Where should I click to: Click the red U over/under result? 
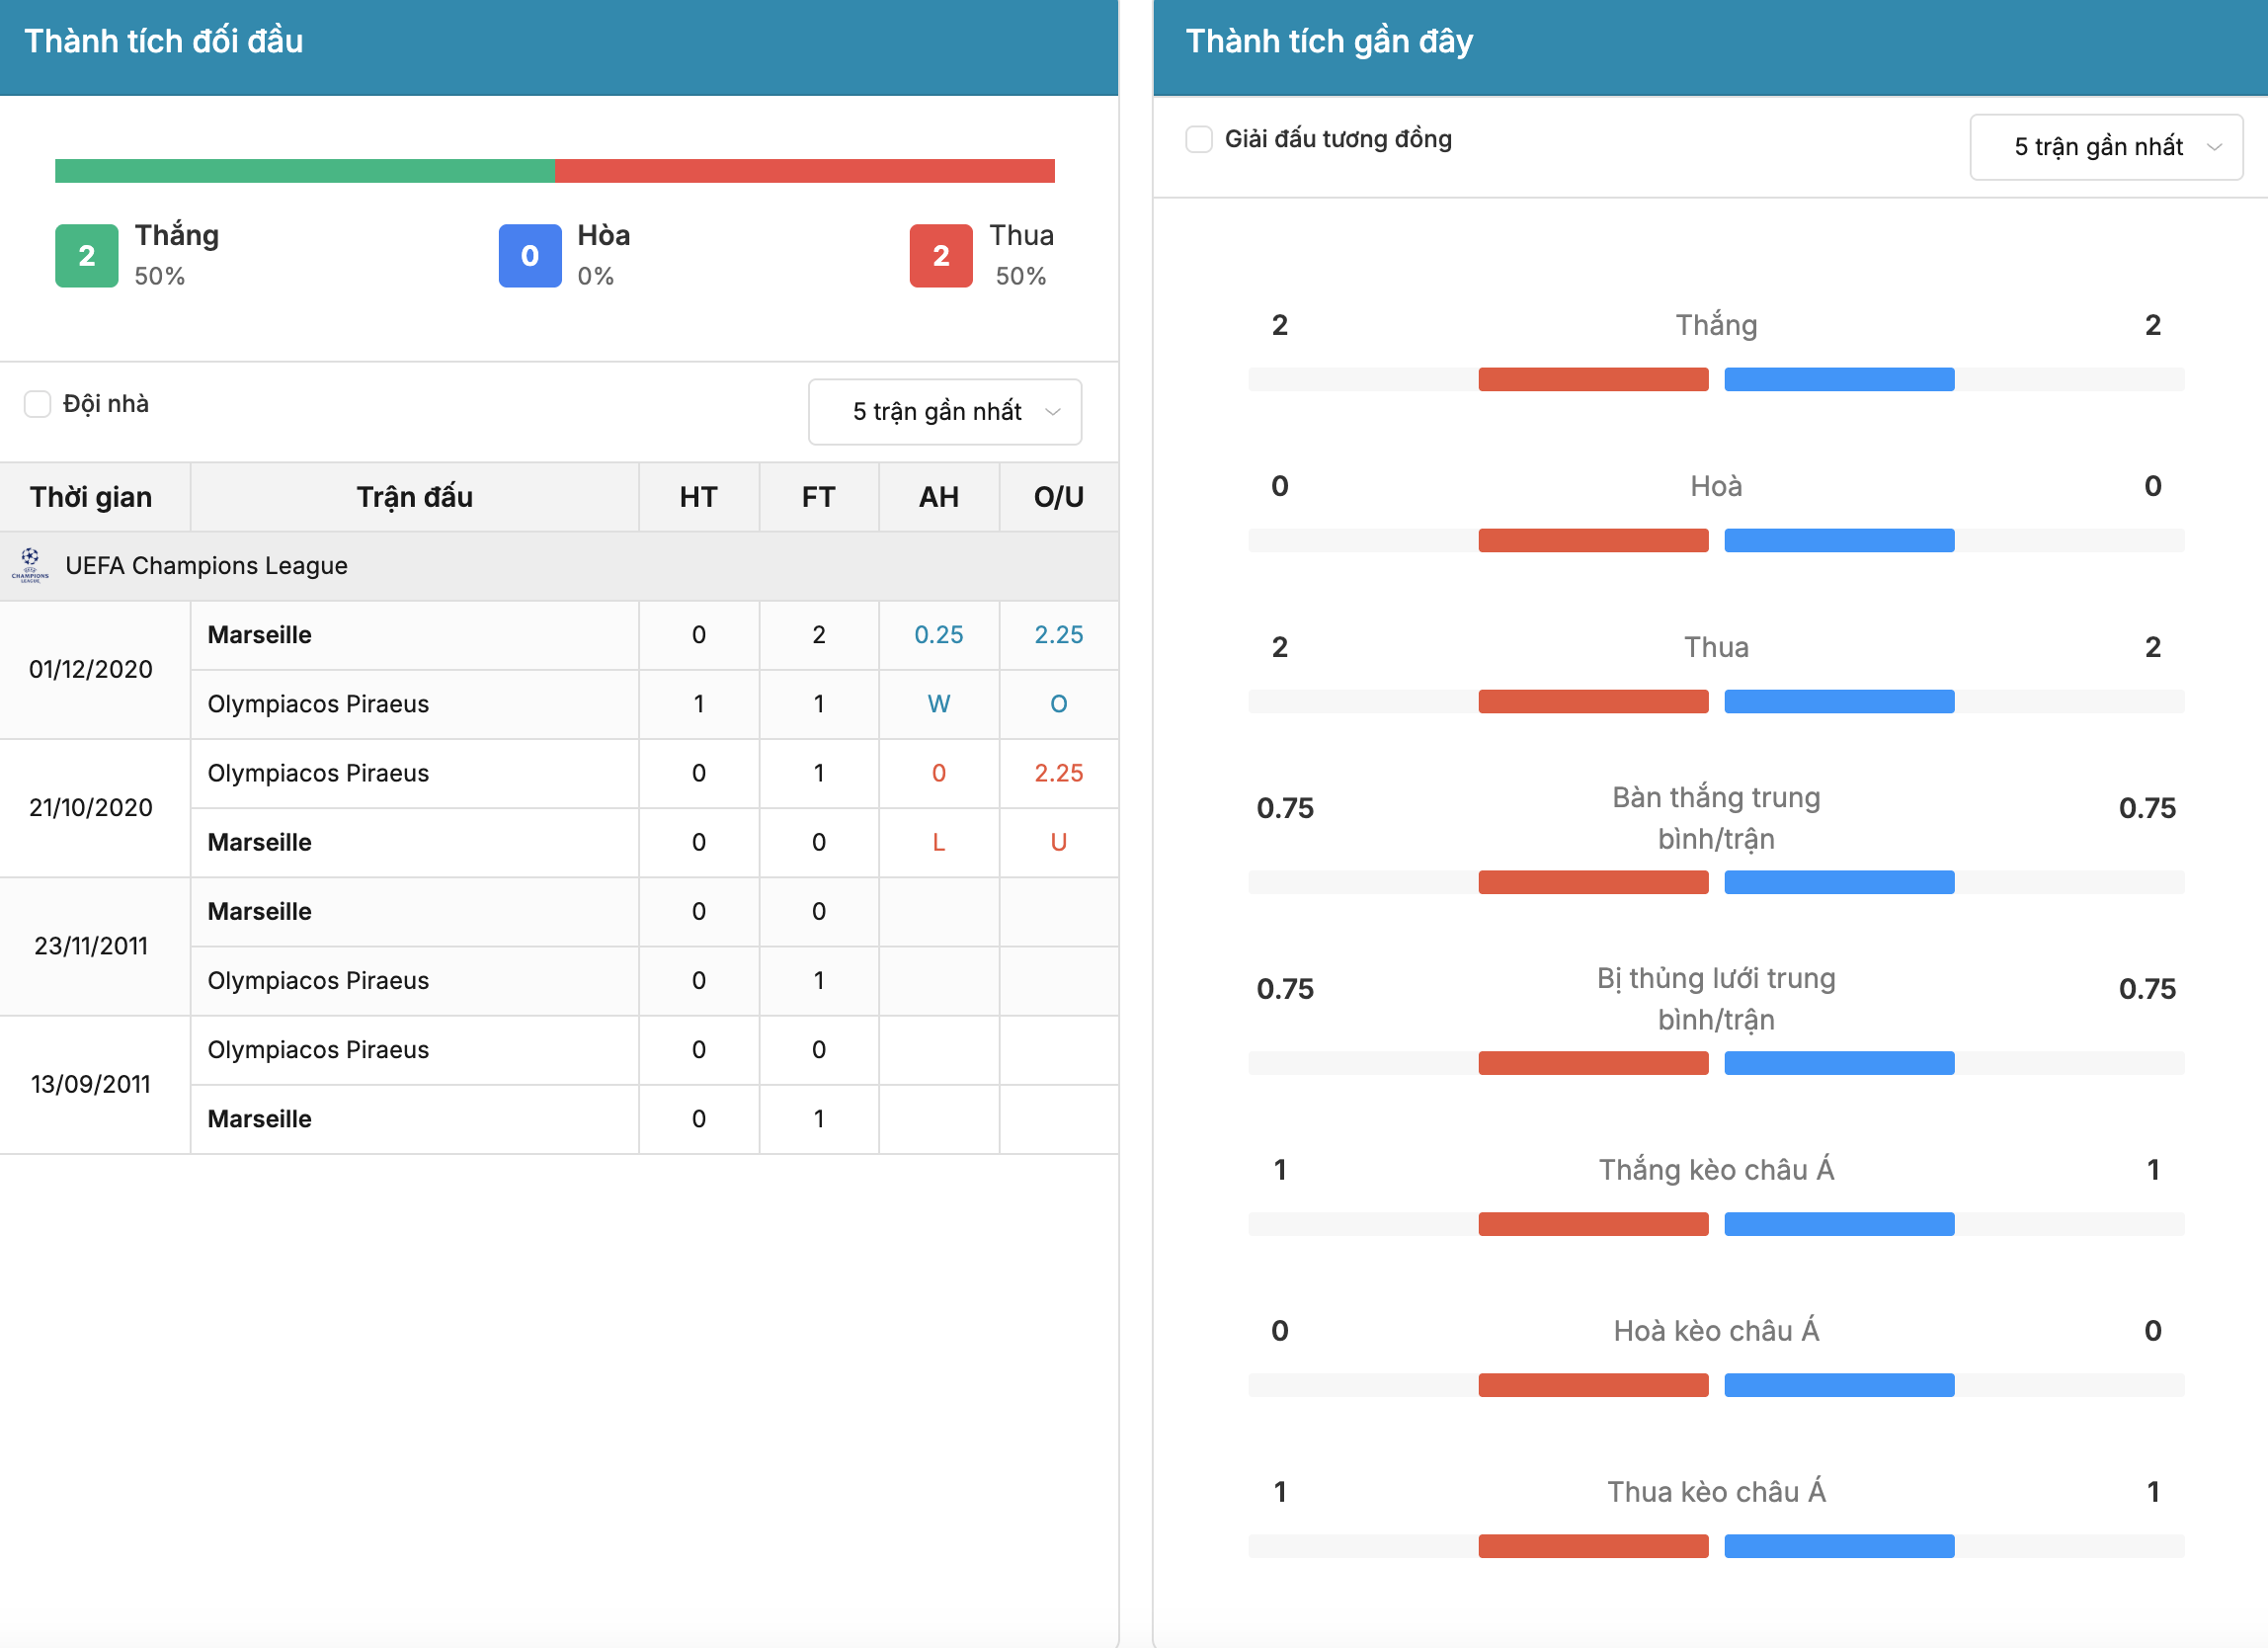tap(1059, 842)
